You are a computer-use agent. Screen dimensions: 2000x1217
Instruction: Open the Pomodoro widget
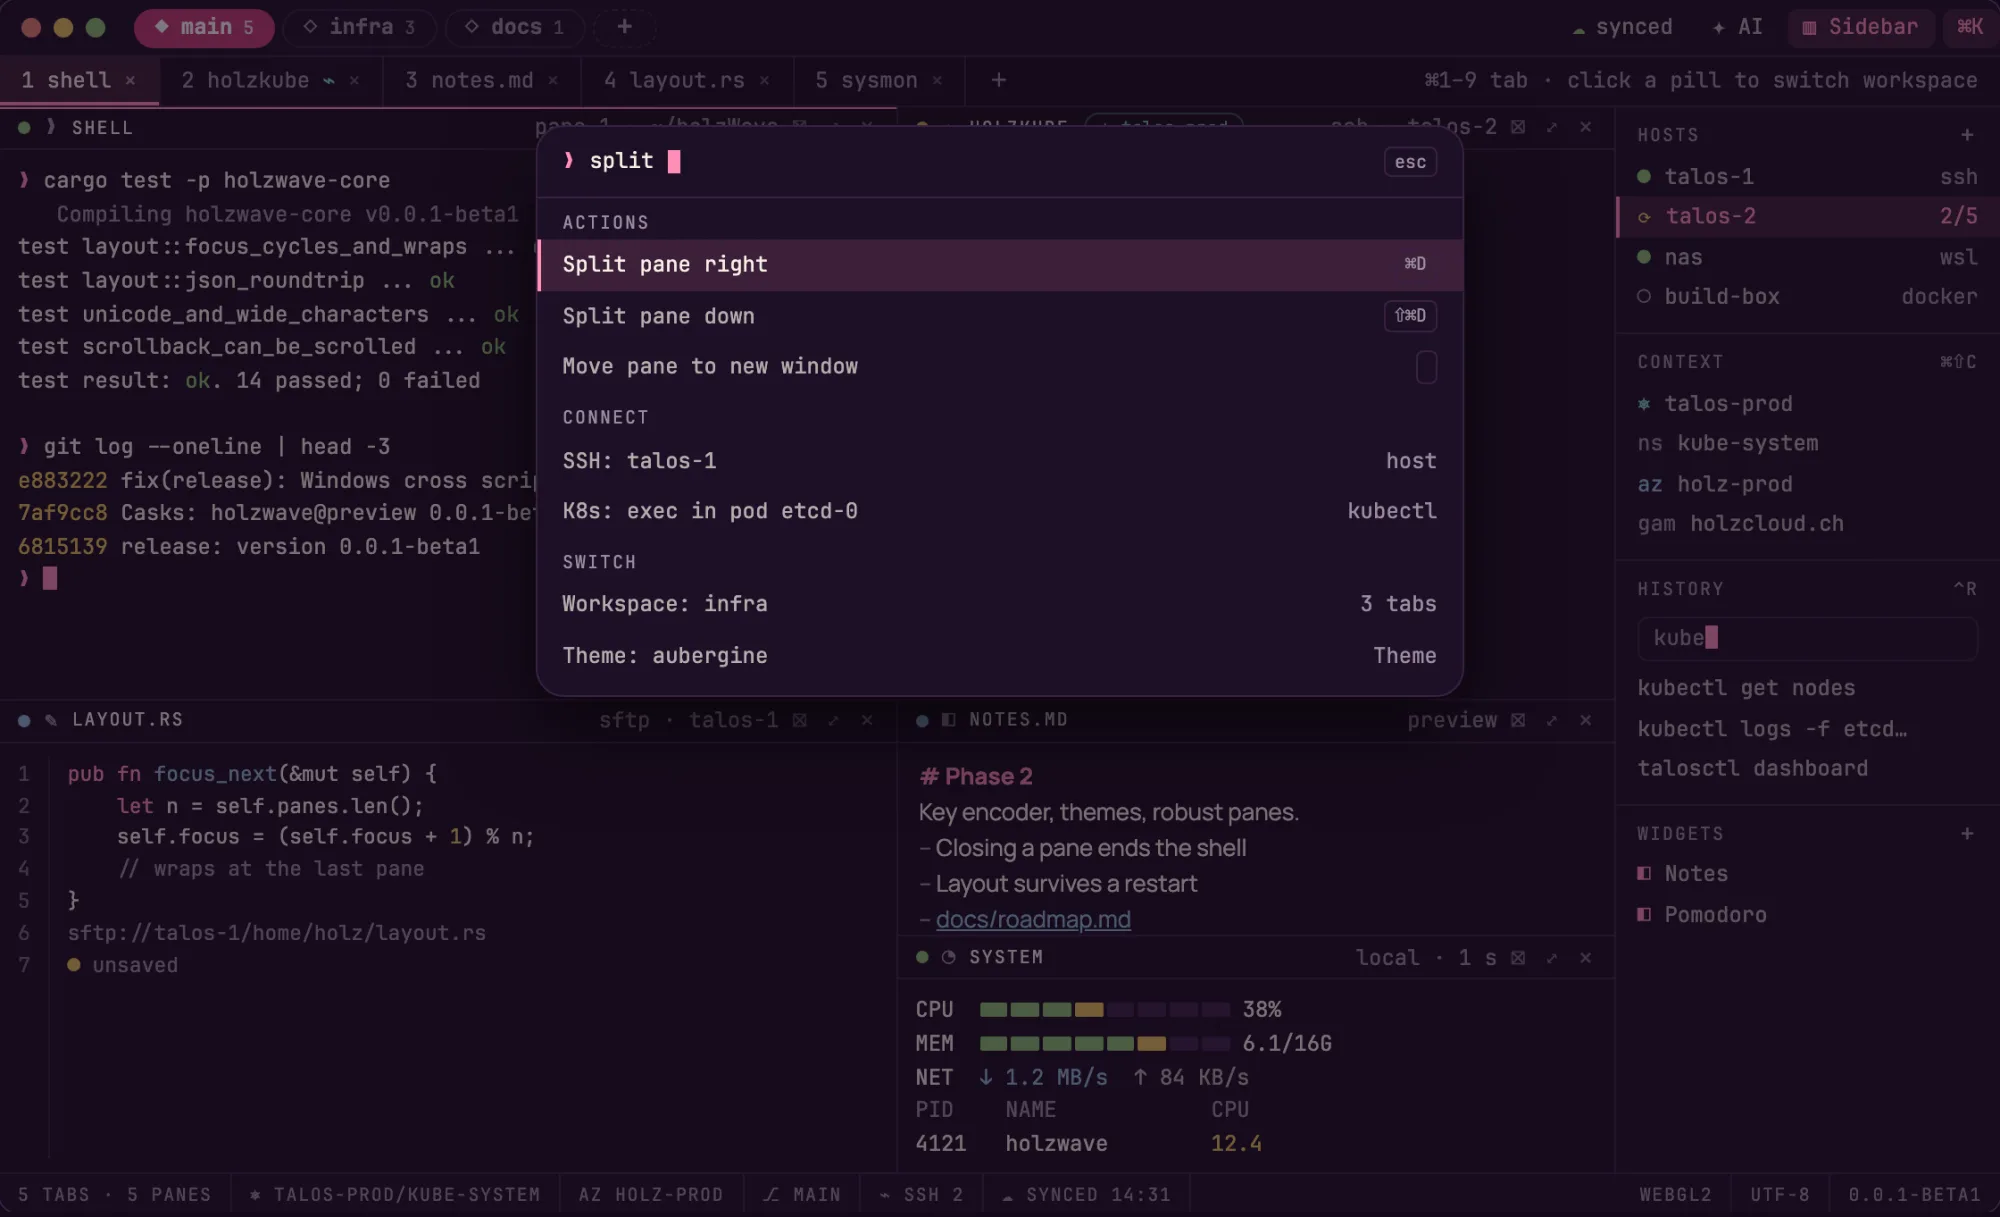[x=1808, y=915]
